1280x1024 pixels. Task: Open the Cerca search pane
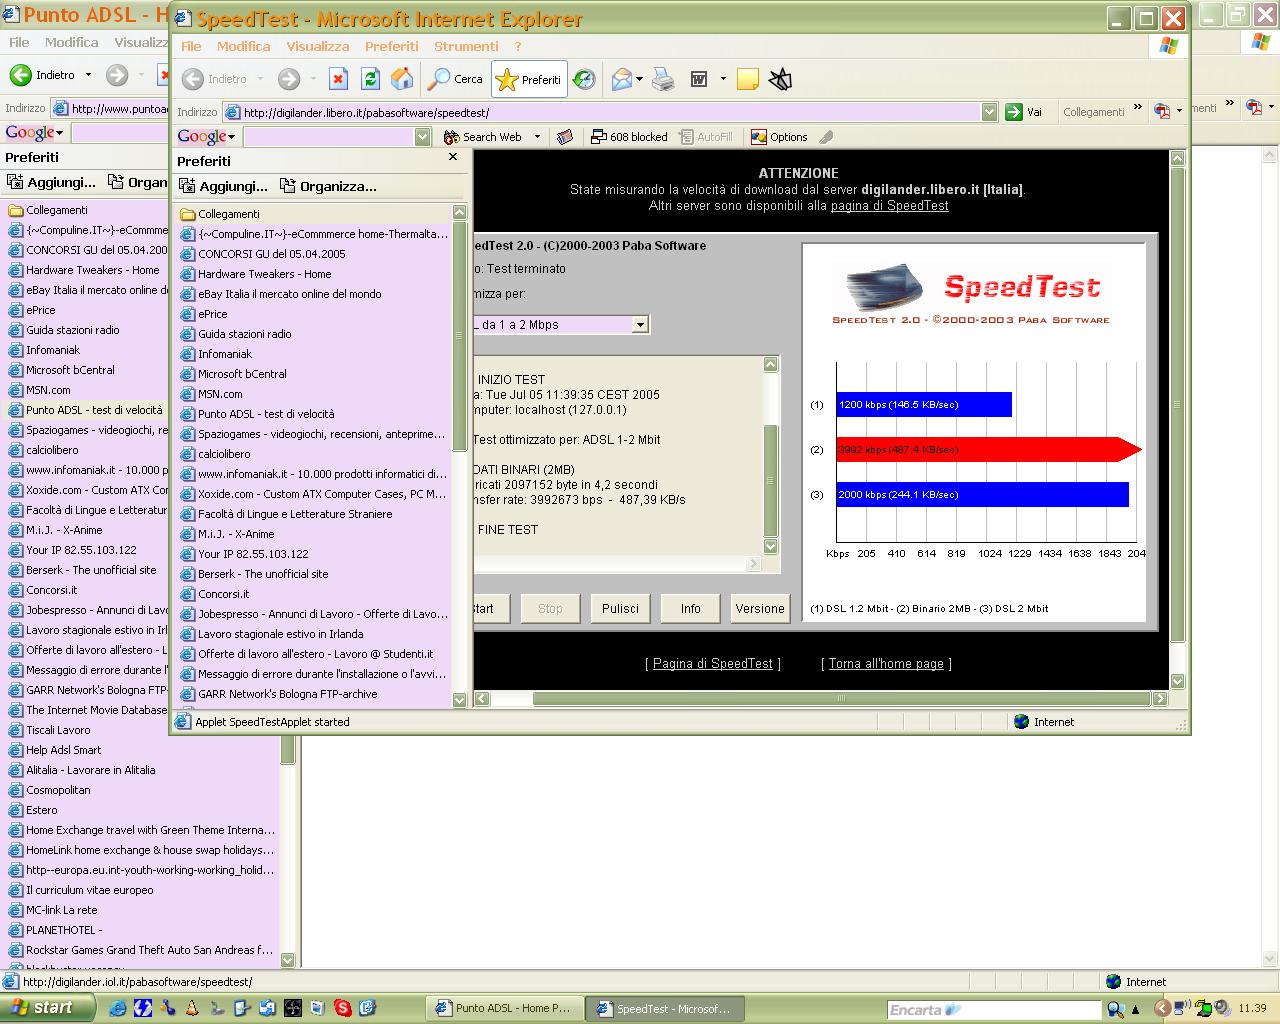click(x=455, y=79)
